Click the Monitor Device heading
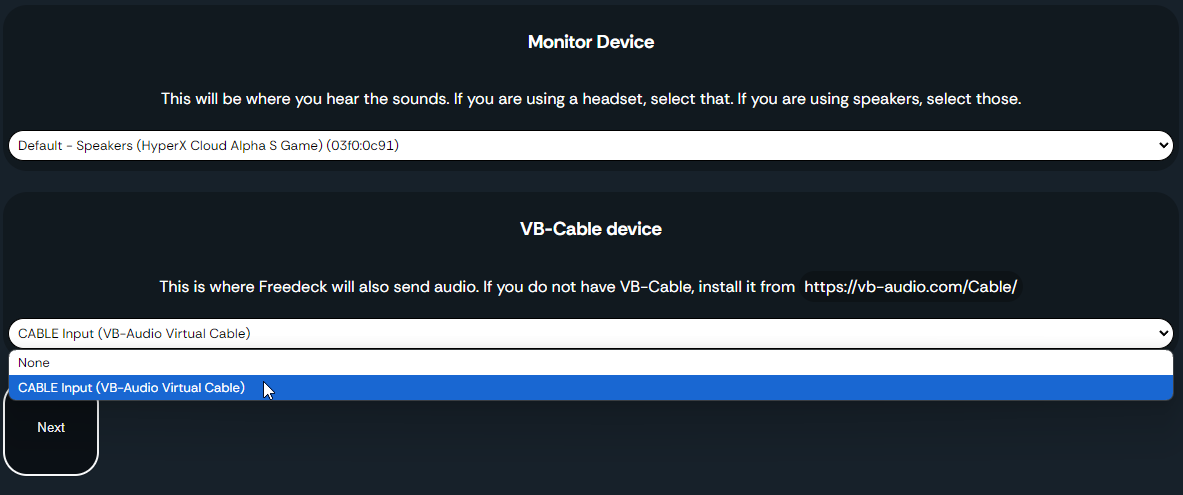 [591, 42]
